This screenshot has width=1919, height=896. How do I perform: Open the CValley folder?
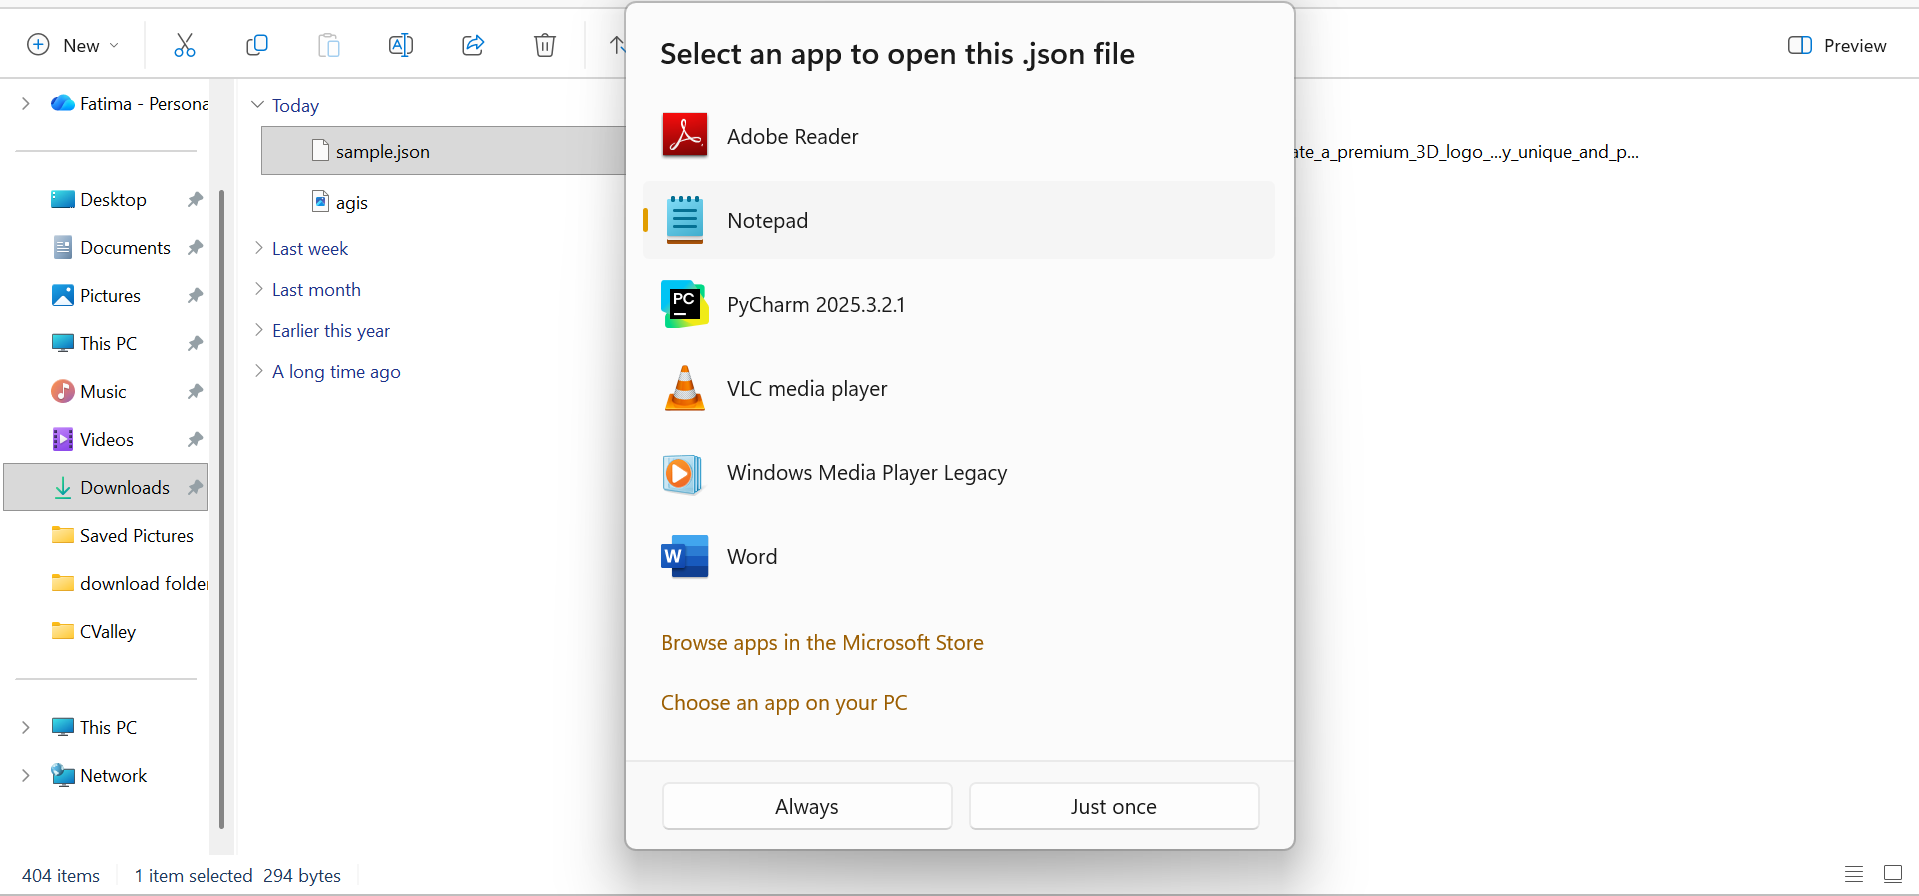(93, 631)
